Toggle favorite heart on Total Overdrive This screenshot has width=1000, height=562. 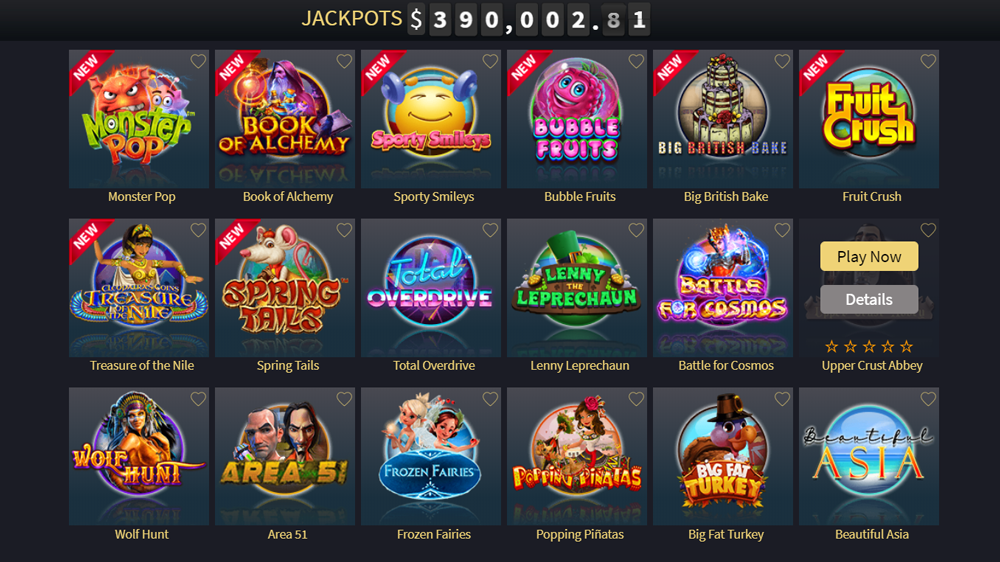490,230
